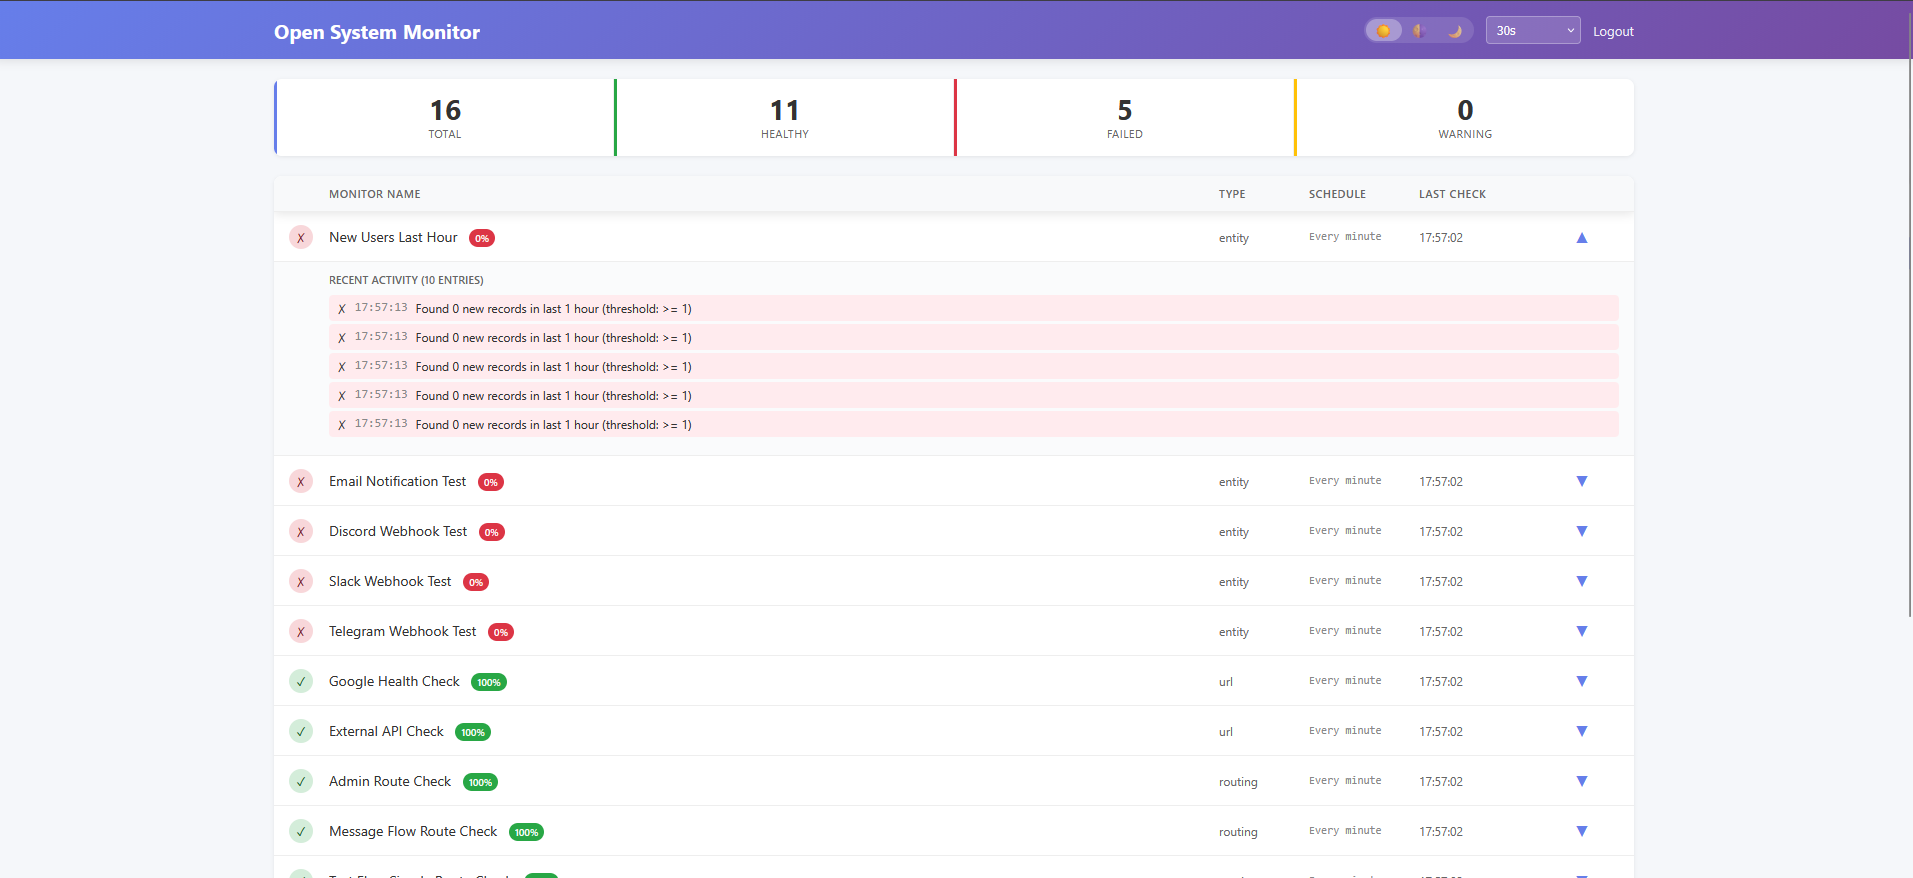Click the Failed count summary card
The width and height of the screenshot is (1913, 878).
(1124, 118)
